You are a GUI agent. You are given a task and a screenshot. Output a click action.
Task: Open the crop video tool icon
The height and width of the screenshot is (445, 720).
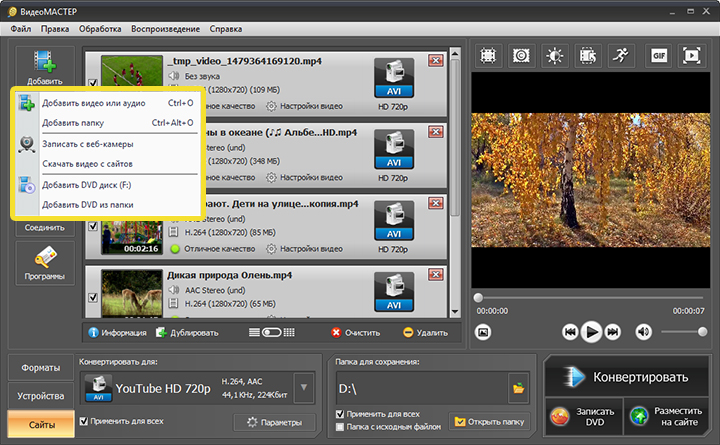pos(488,56)
